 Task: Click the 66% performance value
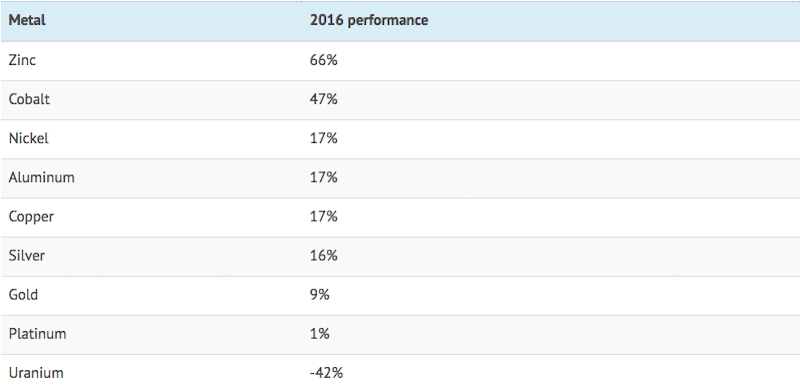click(323, 60)
